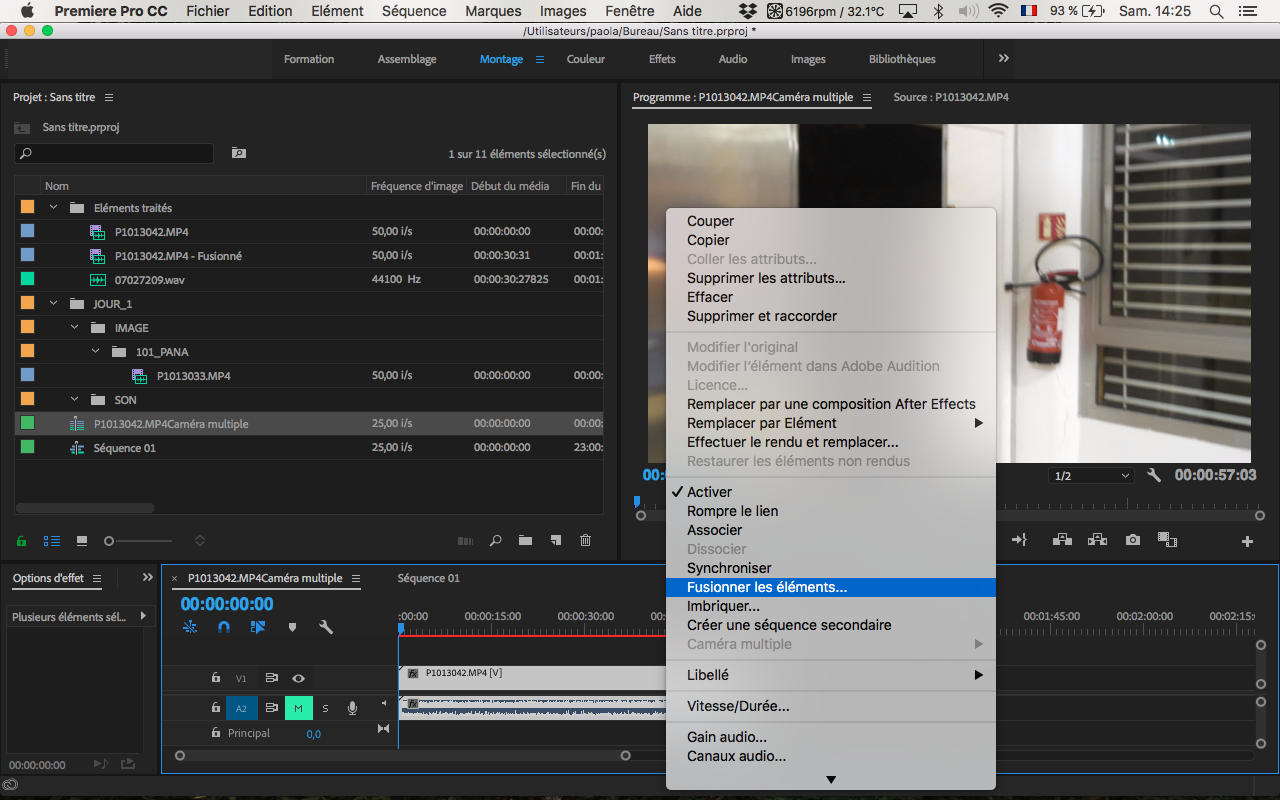Open the Programme panel menu
The image size is (1280, 800).
pyautogui.click(x=867, y=98)
